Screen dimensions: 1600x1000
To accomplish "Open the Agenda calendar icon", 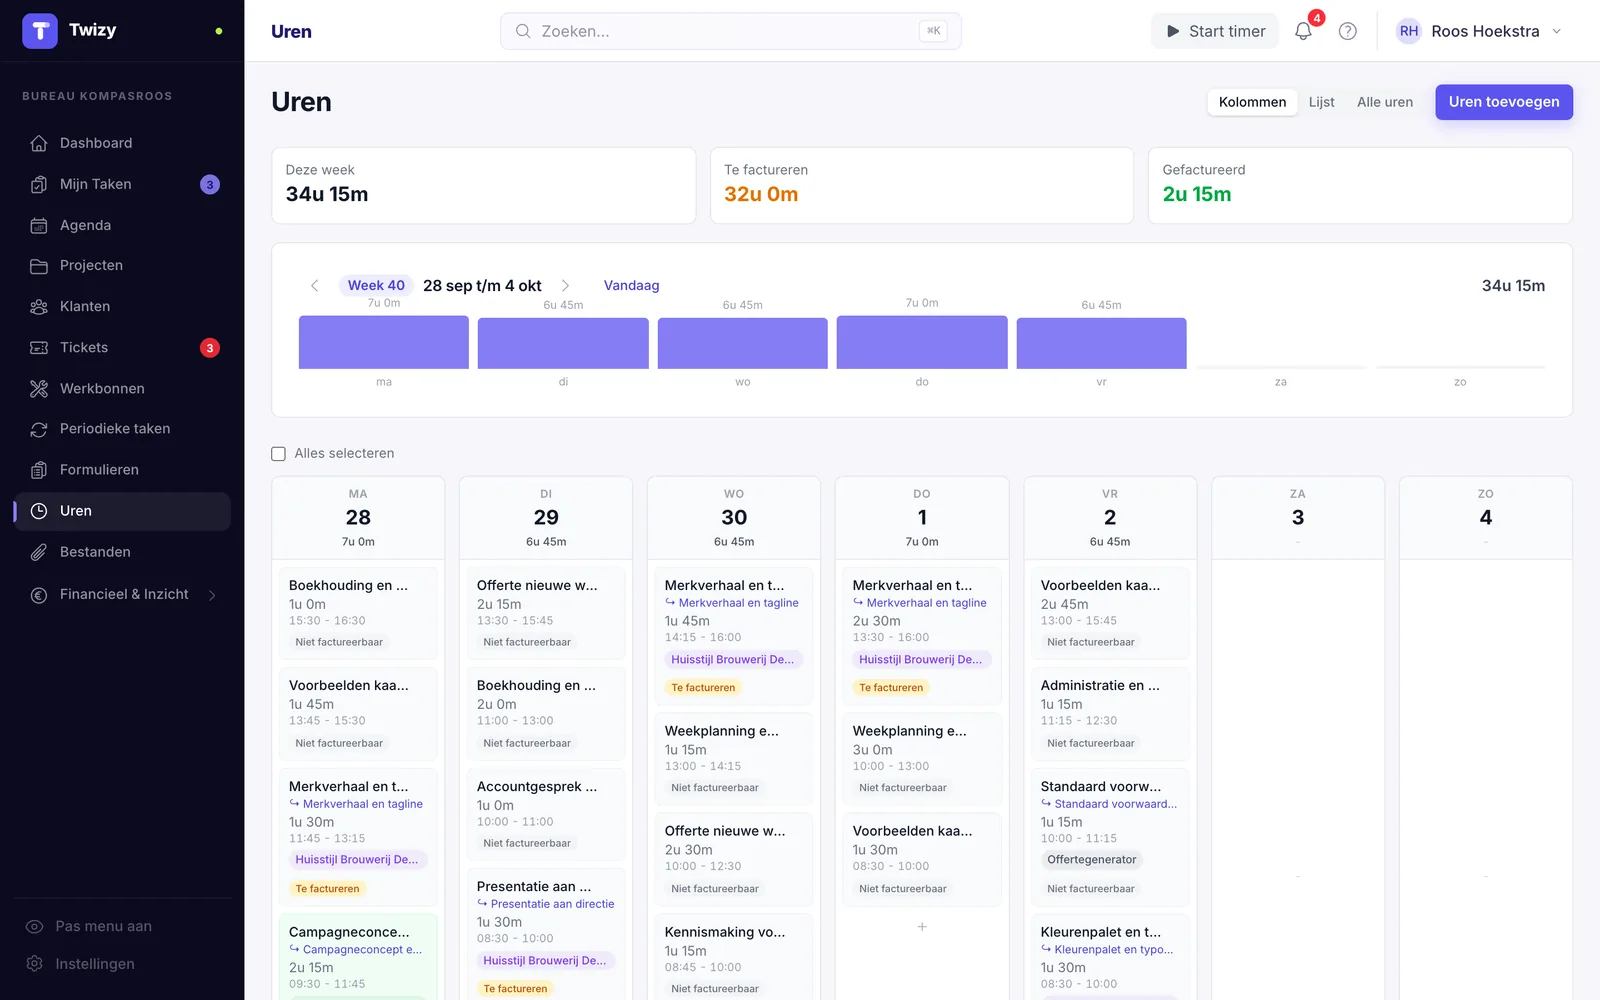I will 39,225.
